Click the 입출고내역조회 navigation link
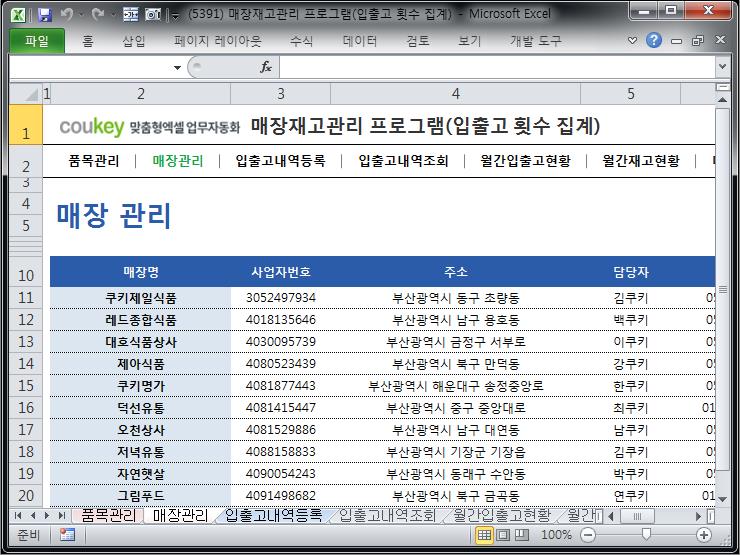Image resolution: width=740 pixels, height=555 pixels. click(x=404, y=161)
